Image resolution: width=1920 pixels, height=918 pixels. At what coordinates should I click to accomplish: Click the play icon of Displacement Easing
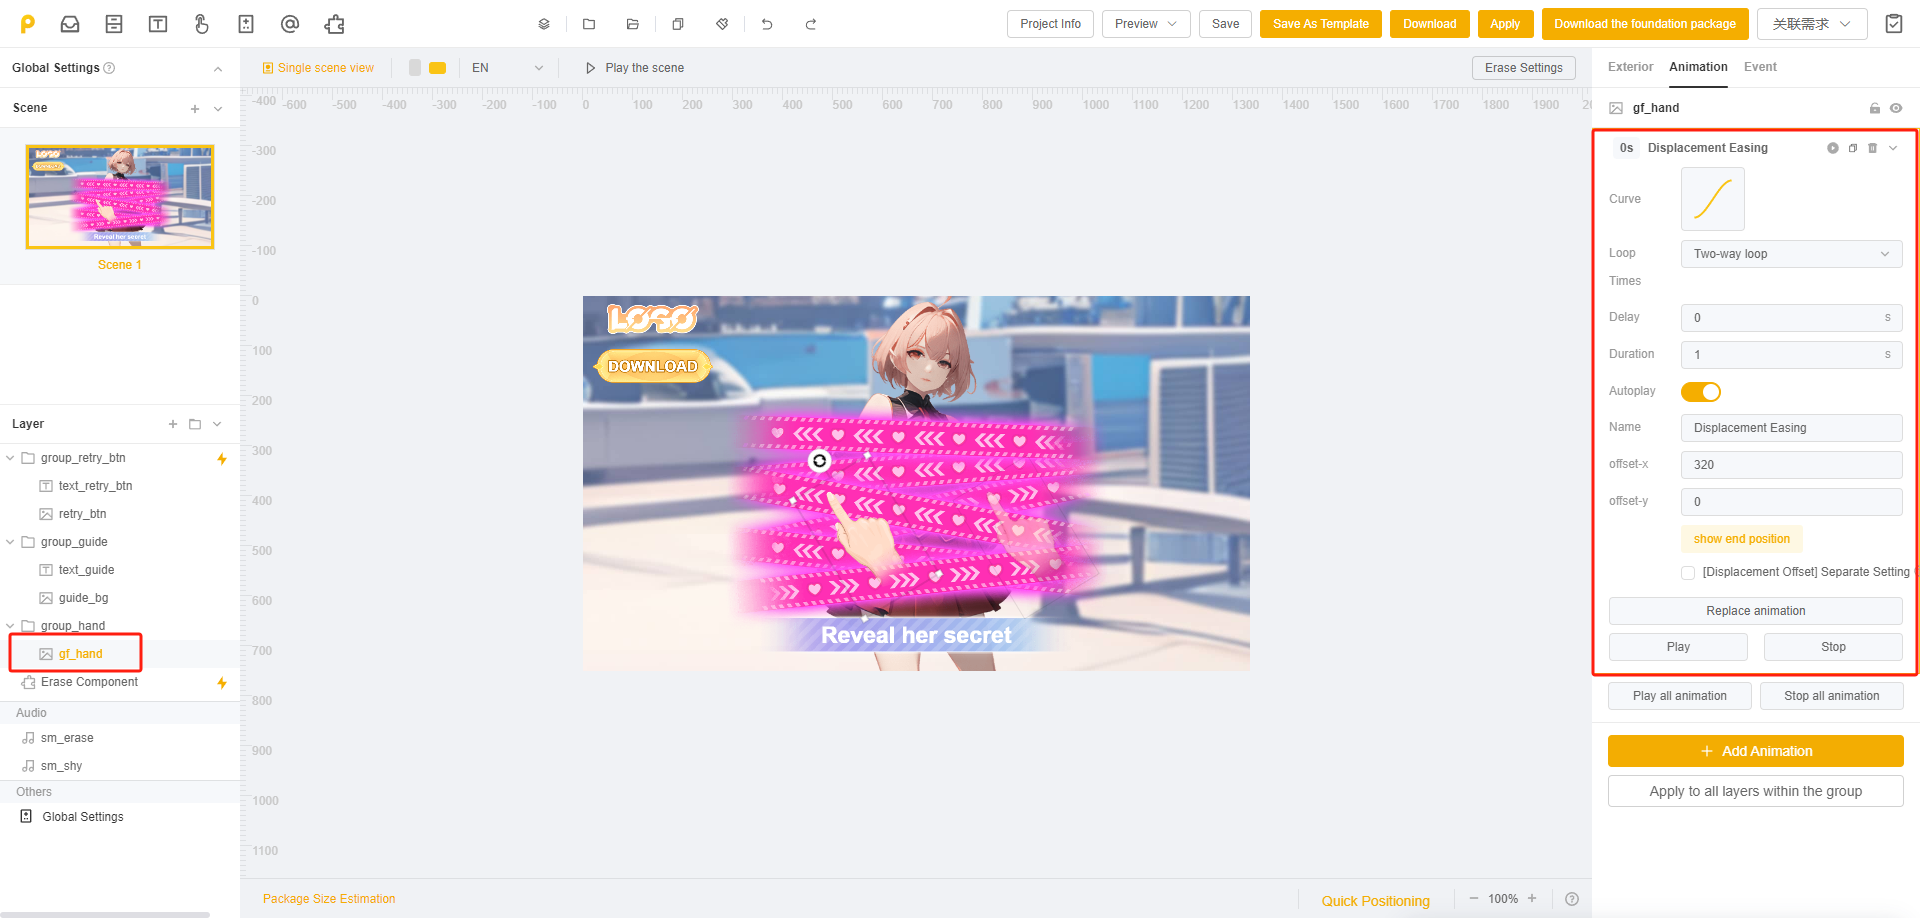pos(1833,148)
